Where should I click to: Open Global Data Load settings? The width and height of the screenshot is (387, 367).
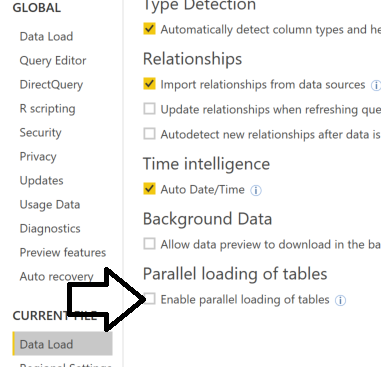tap(46, 36)
